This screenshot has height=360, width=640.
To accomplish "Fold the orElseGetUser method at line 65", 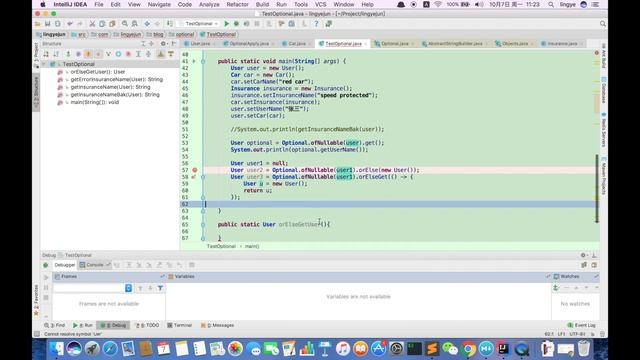I will point(203,224).
